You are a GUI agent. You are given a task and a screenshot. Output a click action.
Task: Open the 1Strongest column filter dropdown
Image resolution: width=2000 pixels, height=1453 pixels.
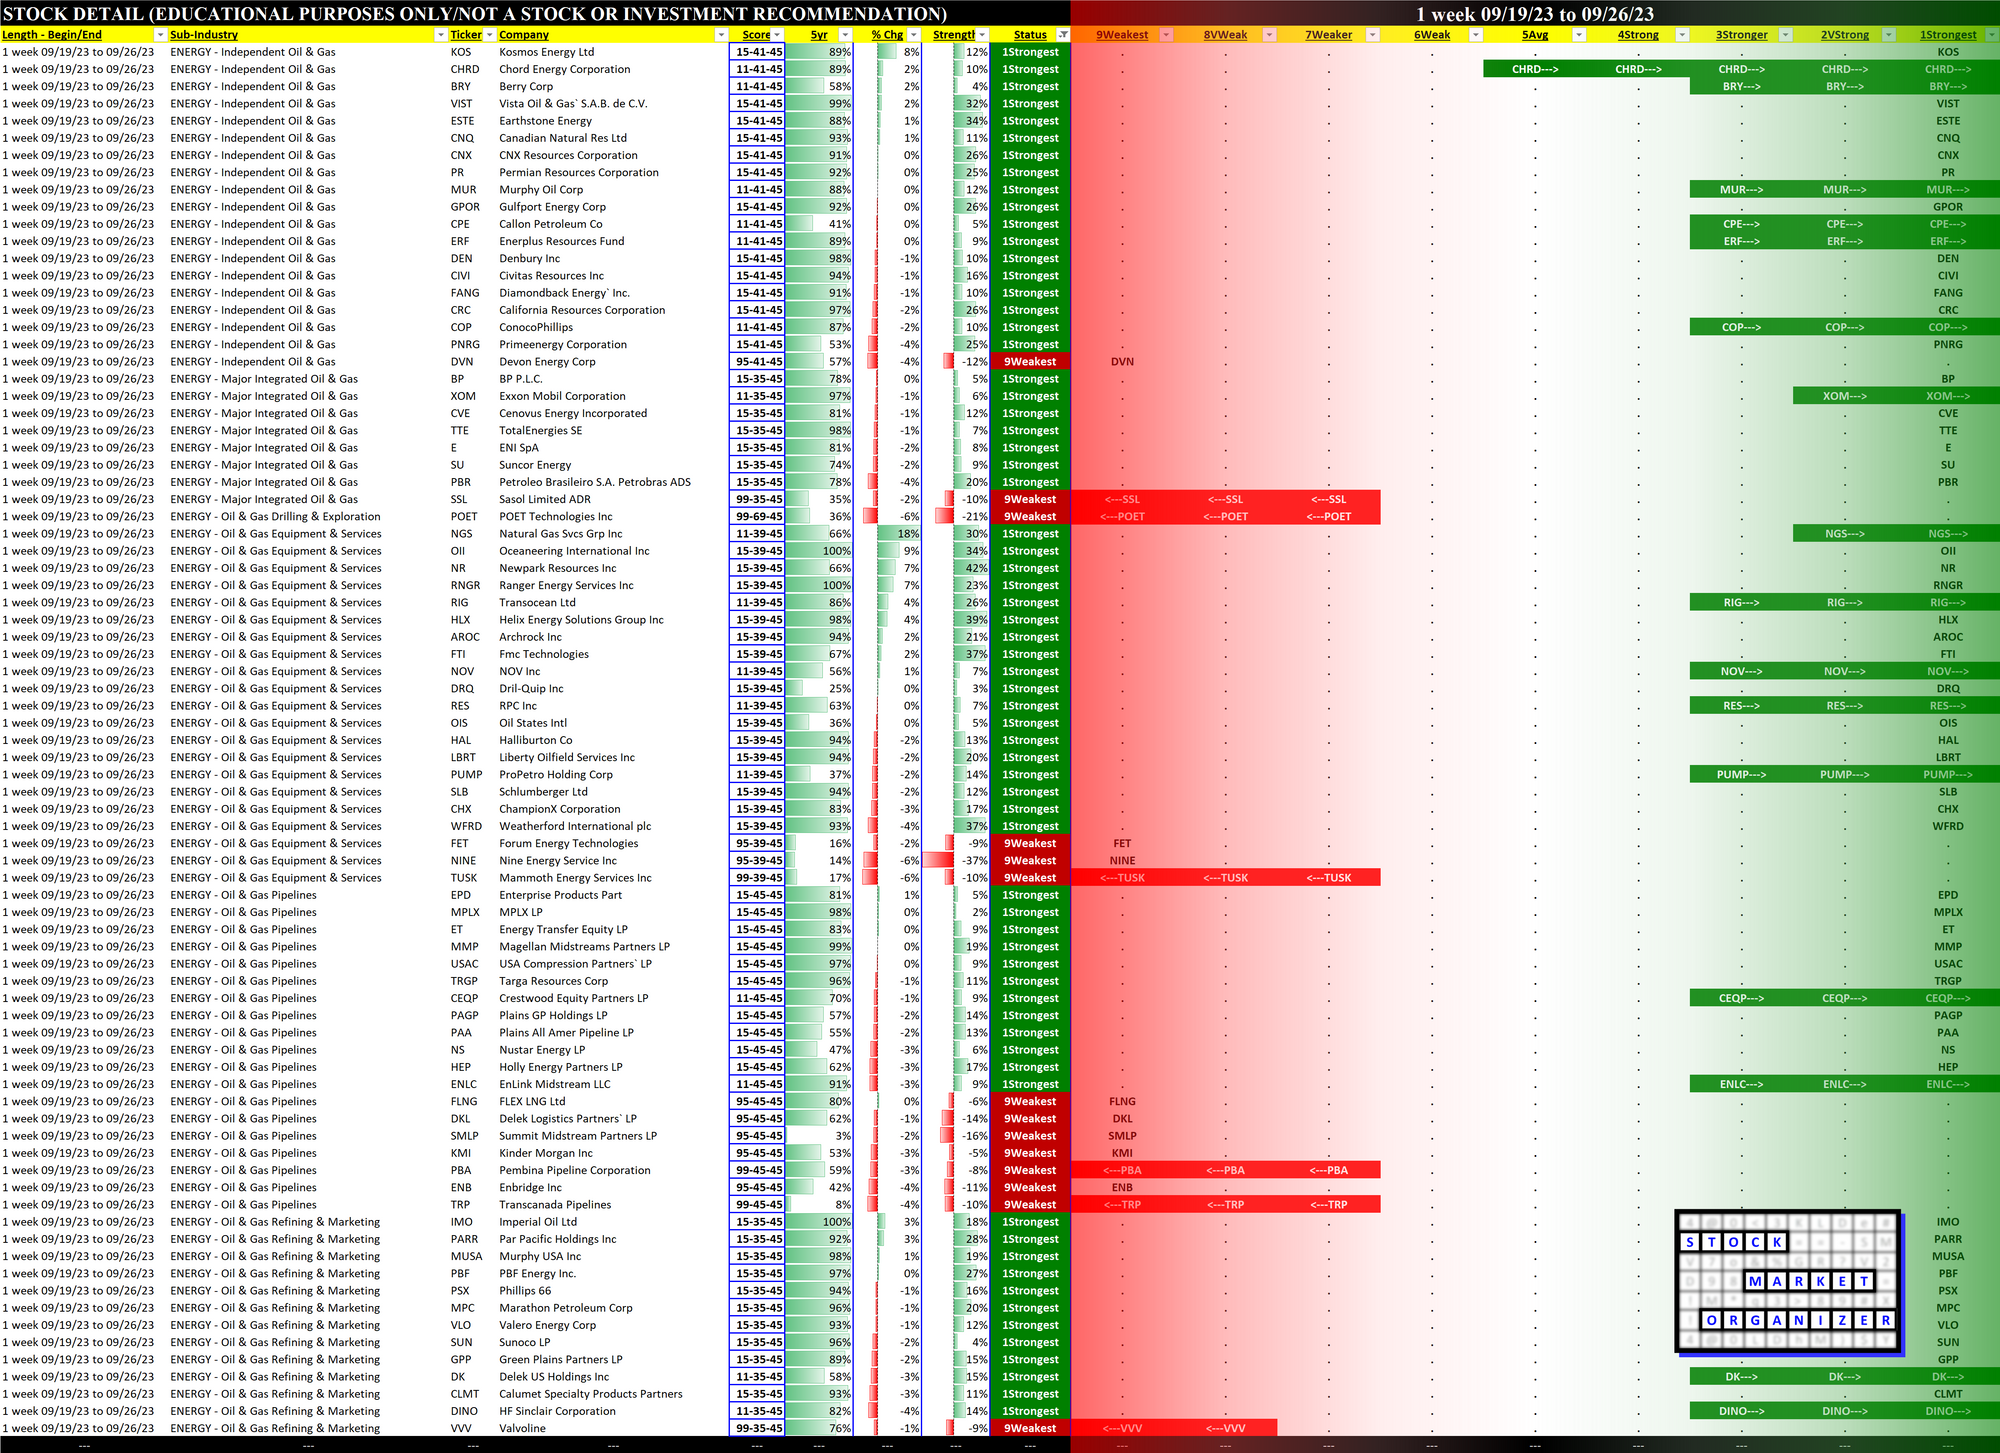pyautogui.click(x=1991, y=35)
